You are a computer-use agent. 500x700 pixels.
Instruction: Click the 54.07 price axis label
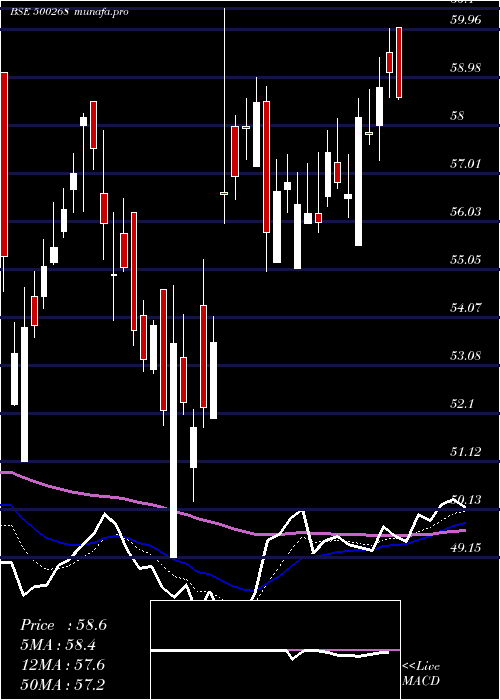[466, 308]
